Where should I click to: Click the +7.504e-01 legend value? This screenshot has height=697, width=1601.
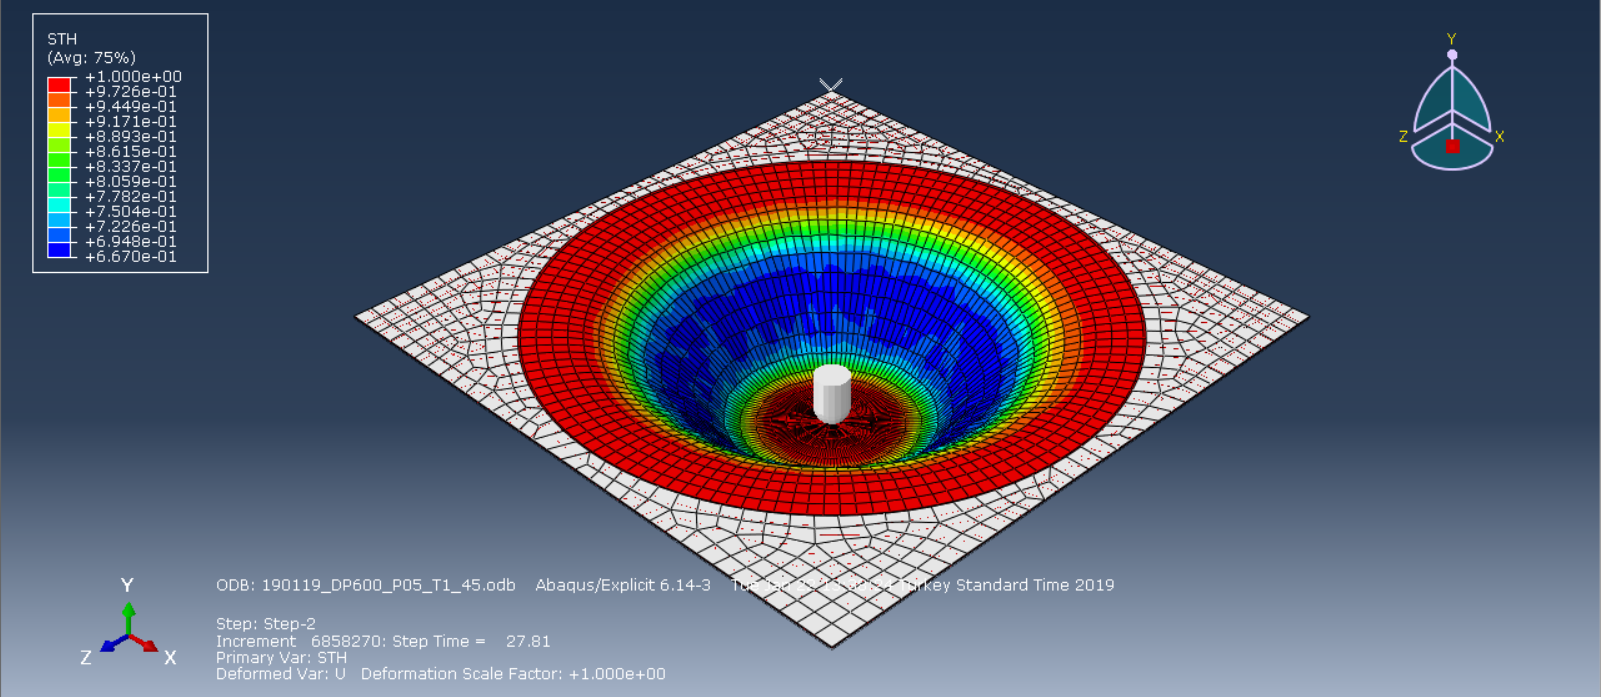pos(131,212)
